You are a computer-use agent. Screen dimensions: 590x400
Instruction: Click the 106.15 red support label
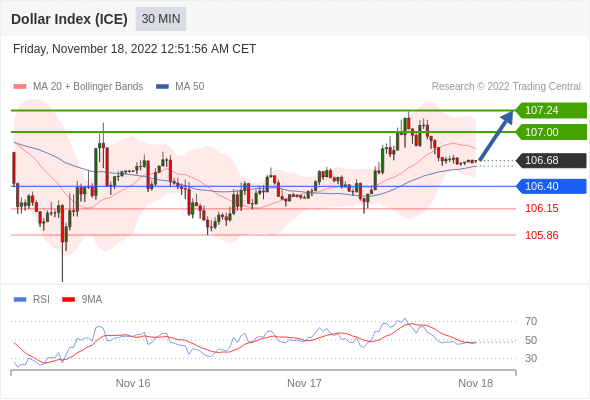coord(541,208)
